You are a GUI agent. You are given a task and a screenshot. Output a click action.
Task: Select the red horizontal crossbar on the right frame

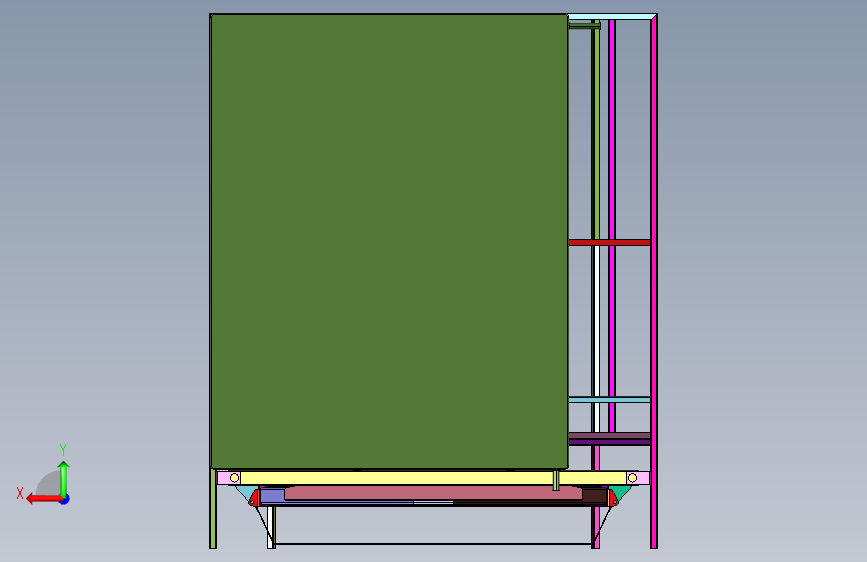point(609,242)
